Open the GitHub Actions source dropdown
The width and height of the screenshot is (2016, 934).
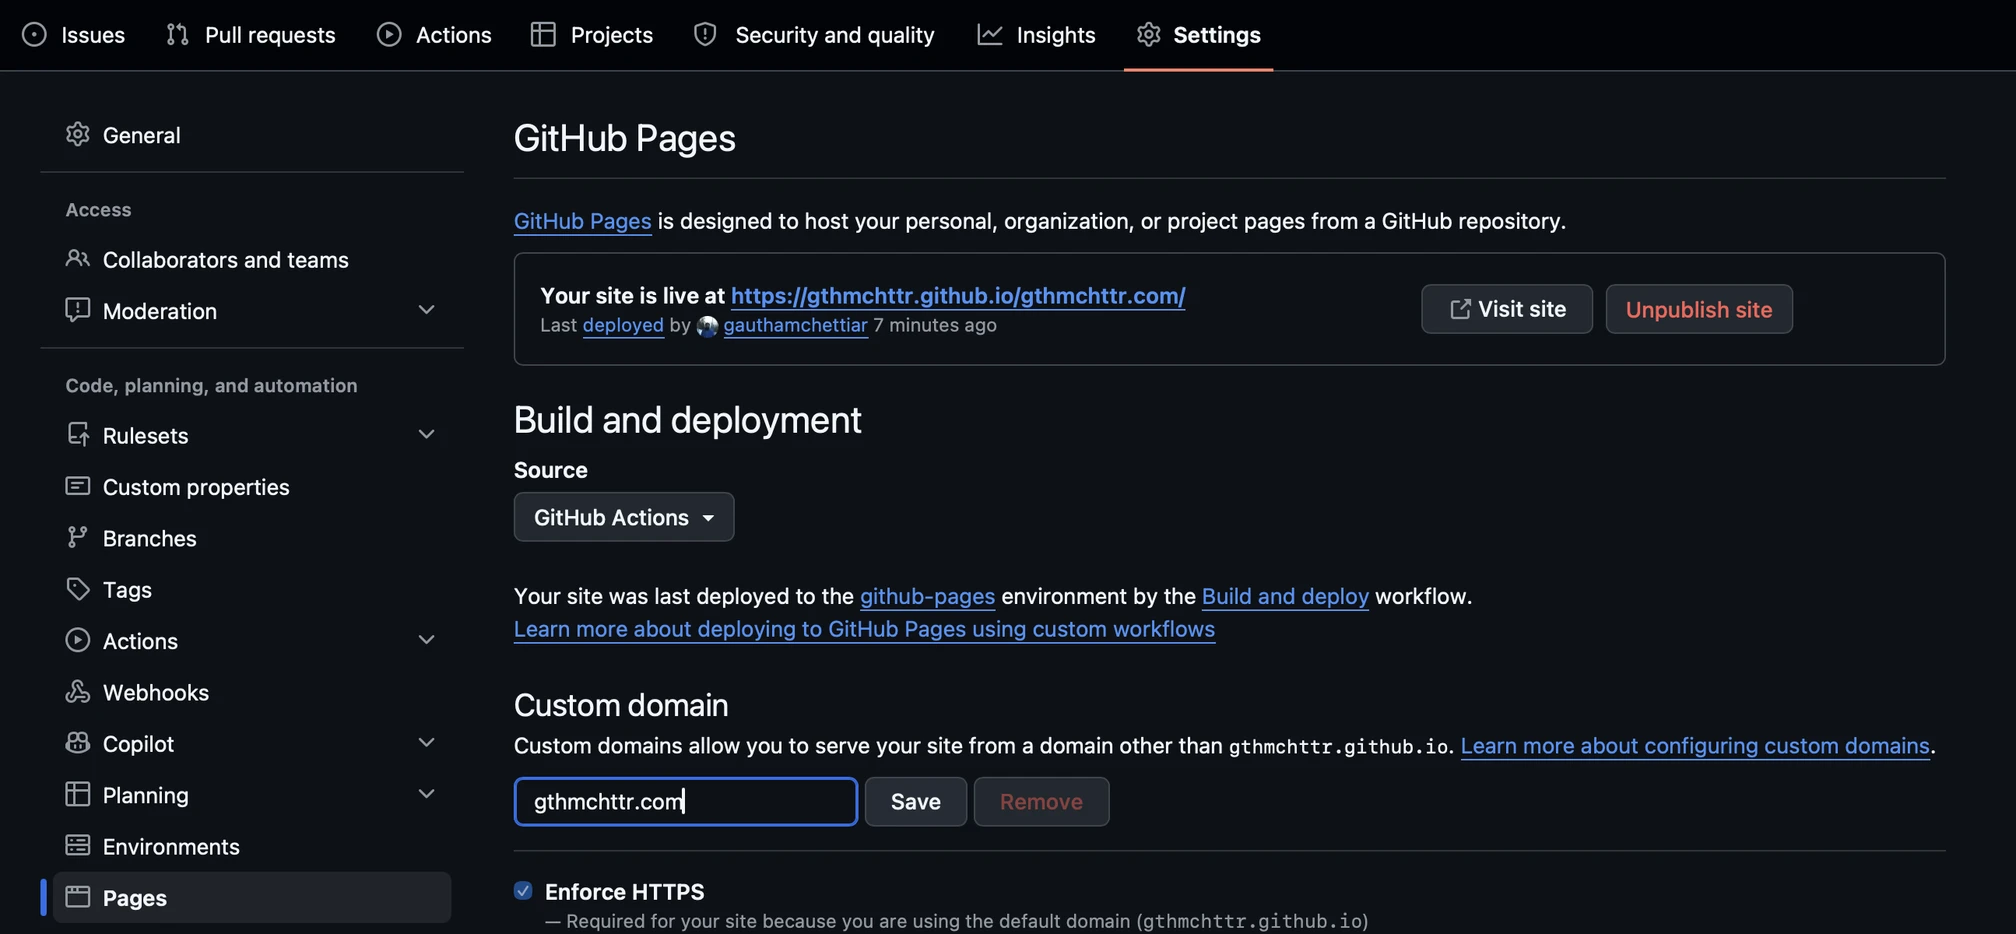tap(624, 517)
